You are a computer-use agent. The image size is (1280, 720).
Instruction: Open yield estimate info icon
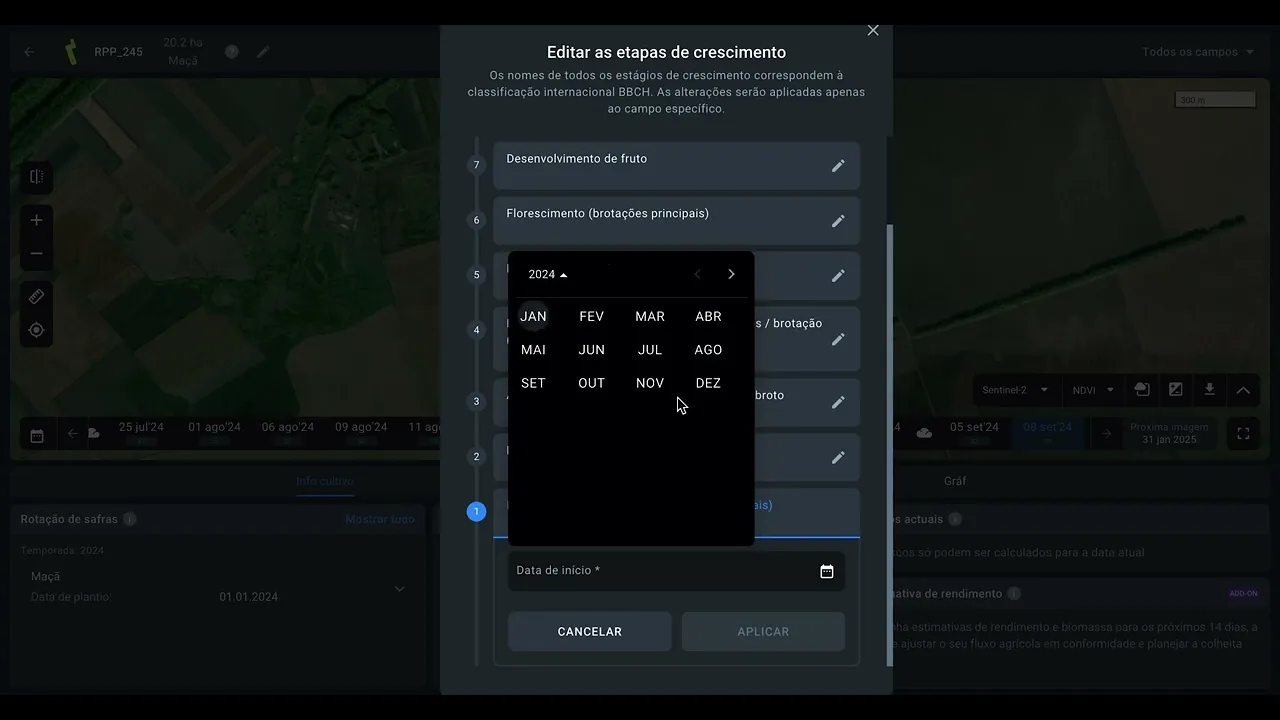(1014, 594)
